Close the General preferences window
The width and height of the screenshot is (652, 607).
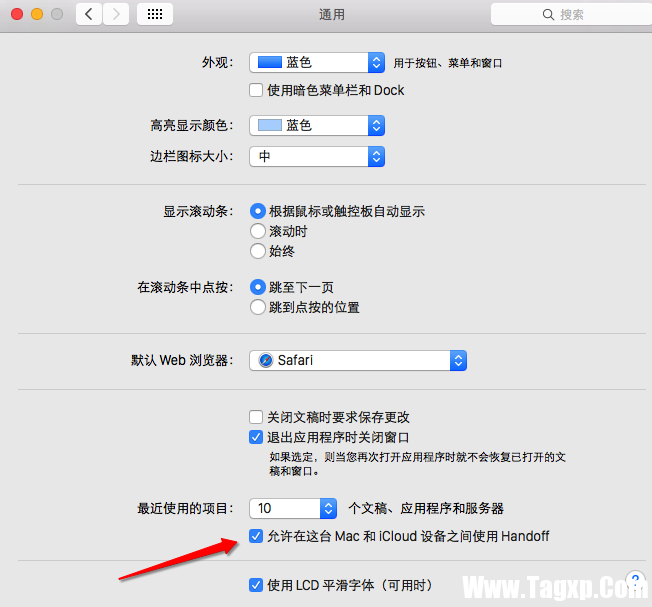[17, 14]
